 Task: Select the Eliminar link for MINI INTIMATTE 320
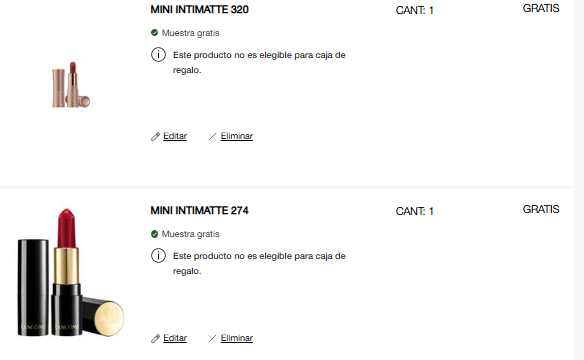[237, 136]
